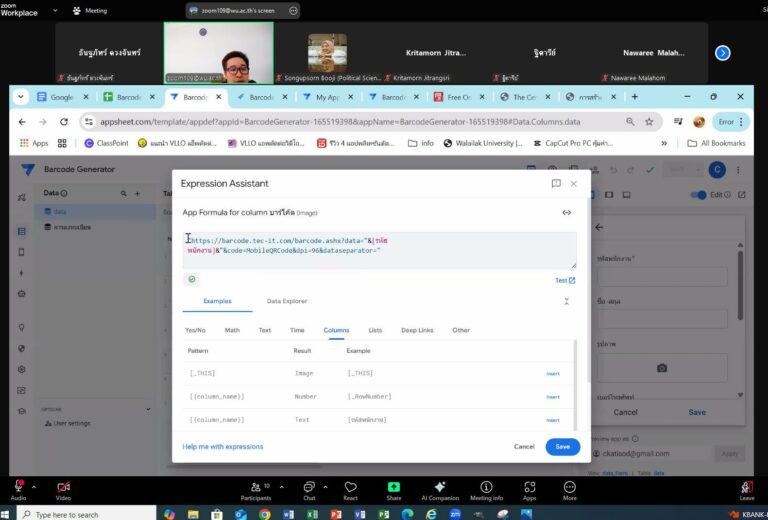Collapse the examples panel with the chevron

[567, 301]
